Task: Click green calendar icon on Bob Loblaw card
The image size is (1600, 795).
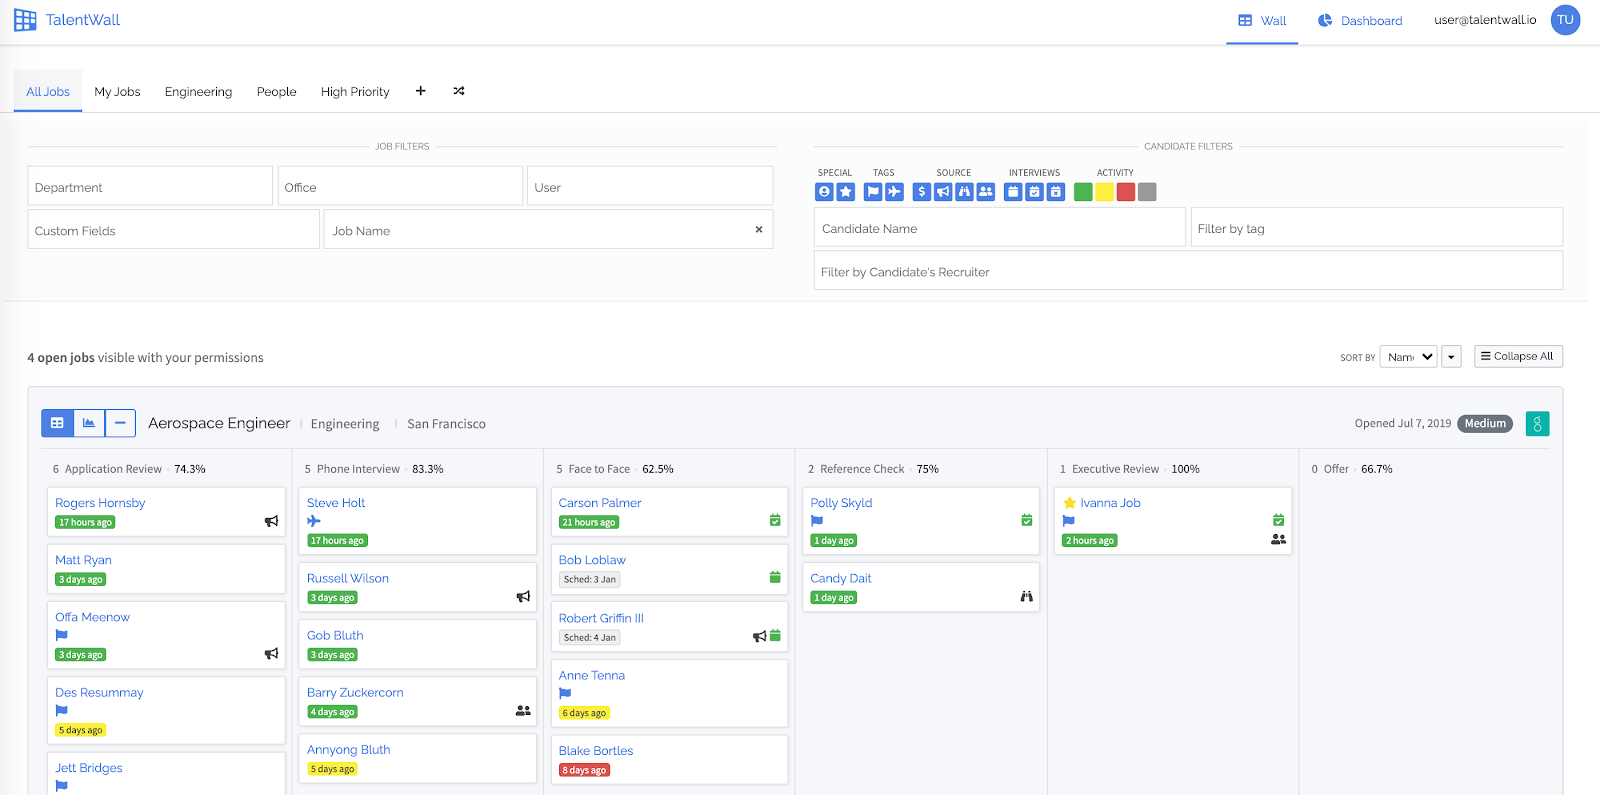Action: 775,577
